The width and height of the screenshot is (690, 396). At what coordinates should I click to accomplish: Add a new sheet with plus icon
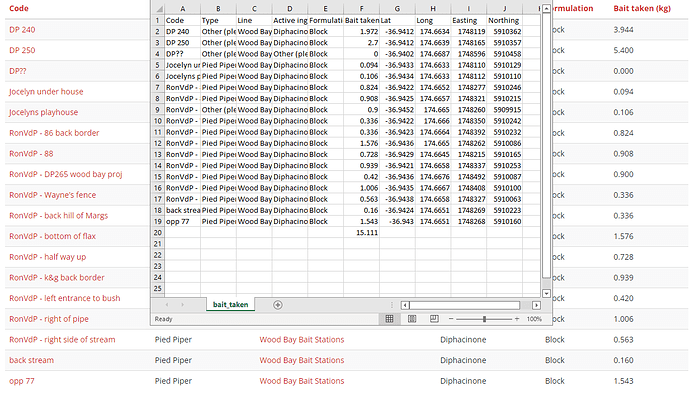278,305
